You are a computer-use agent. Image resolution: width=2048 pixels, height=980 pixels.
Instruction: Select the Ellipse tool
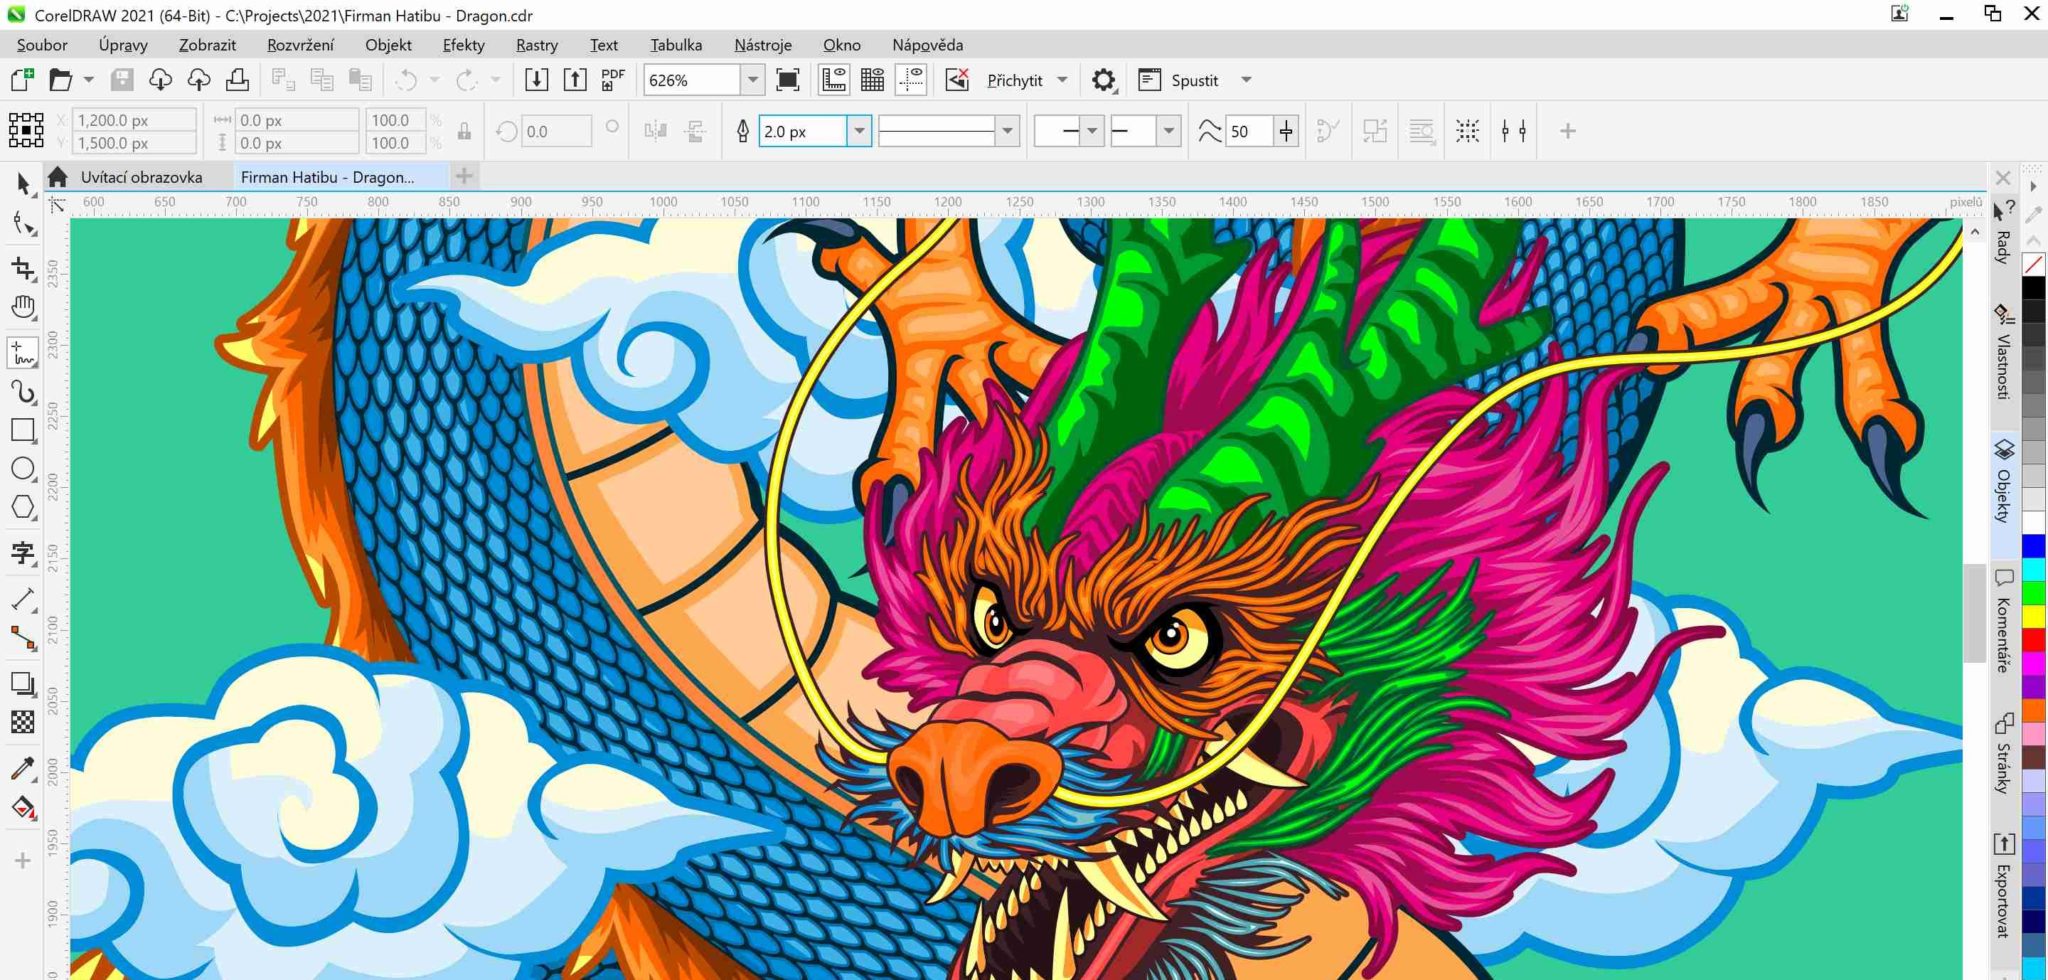23,469
